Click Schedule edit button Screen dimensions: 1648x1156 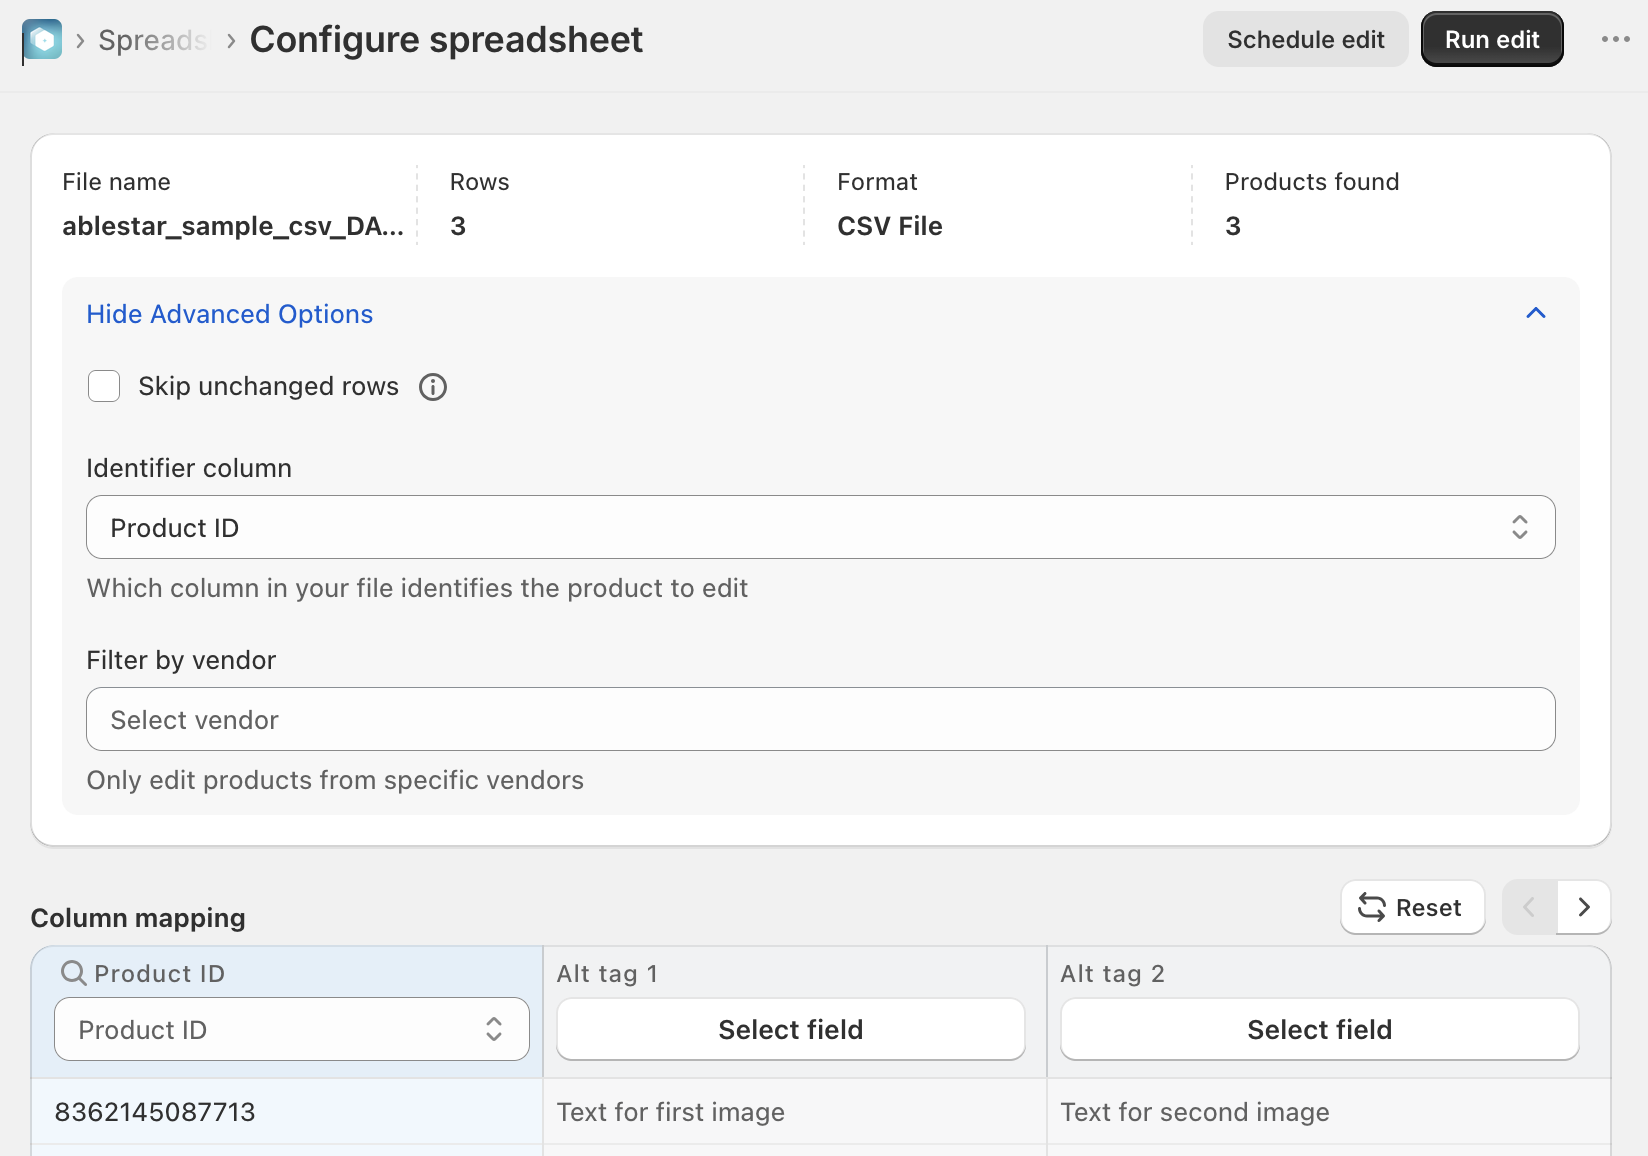[x=1305, y=39]
